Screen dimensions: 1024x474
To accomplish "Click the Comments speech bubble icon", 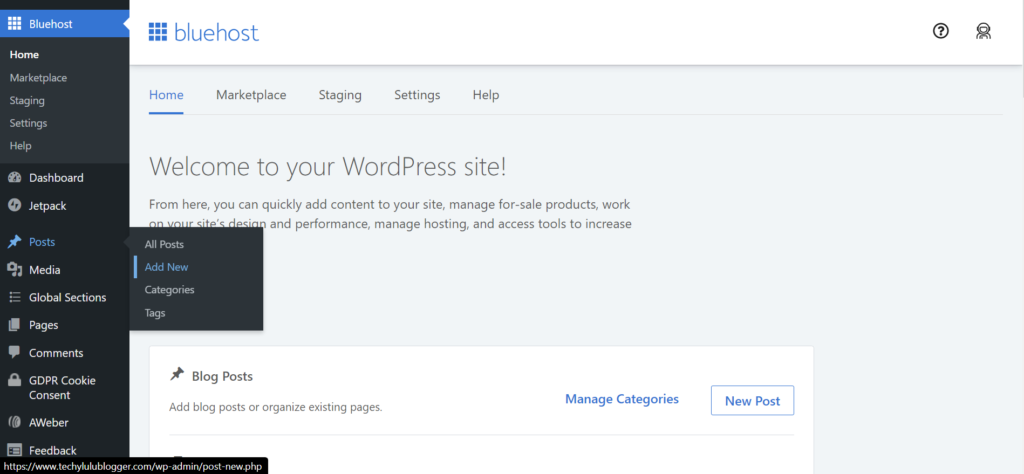I will (15, 353).
